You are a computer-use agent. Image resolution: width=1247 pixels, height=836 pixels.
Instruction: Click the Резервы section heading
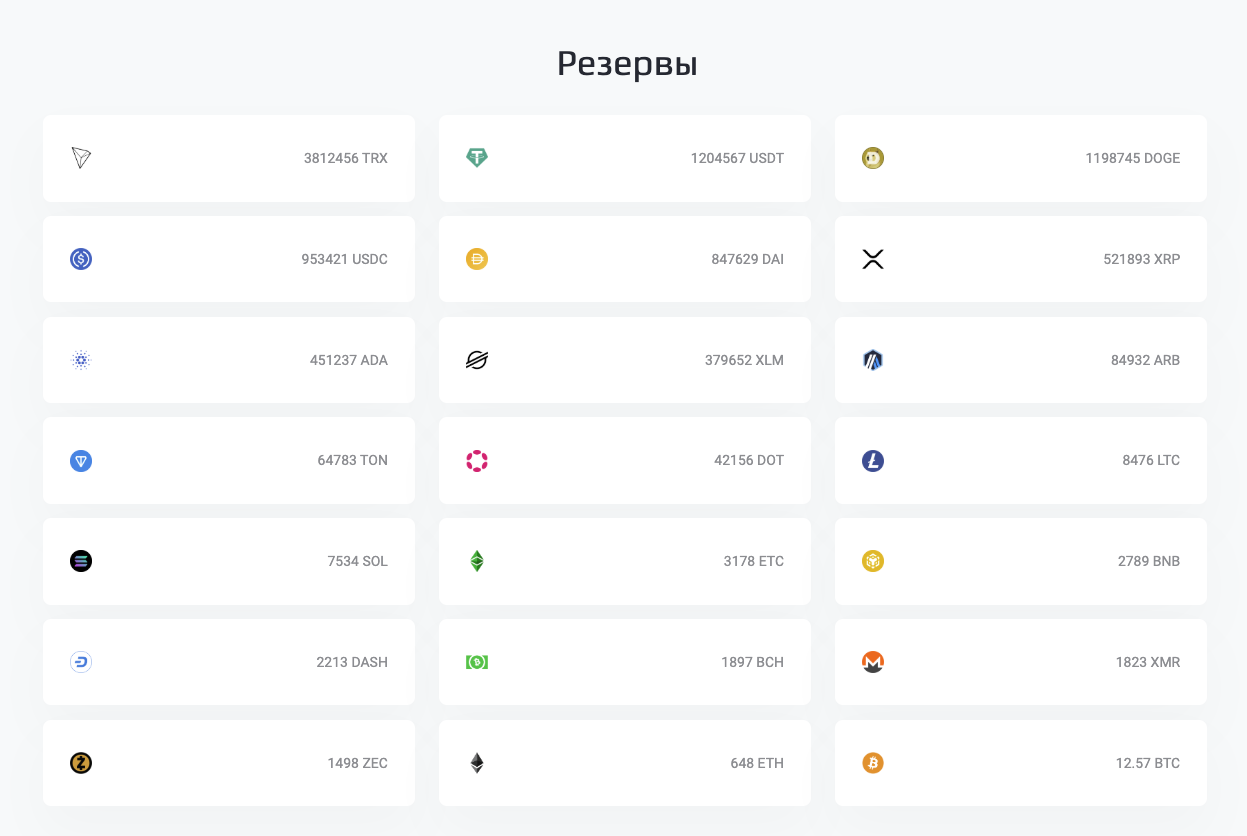627,64
